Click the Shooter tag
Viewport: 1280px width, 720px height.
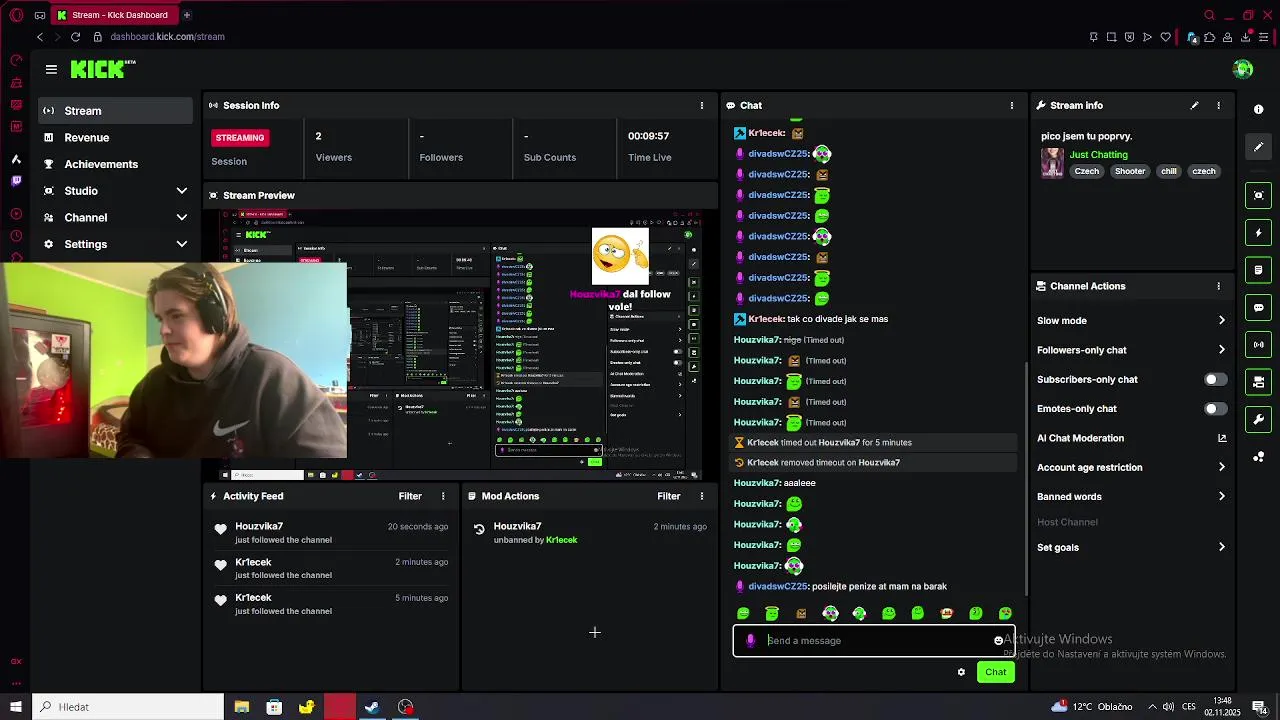1130,171
